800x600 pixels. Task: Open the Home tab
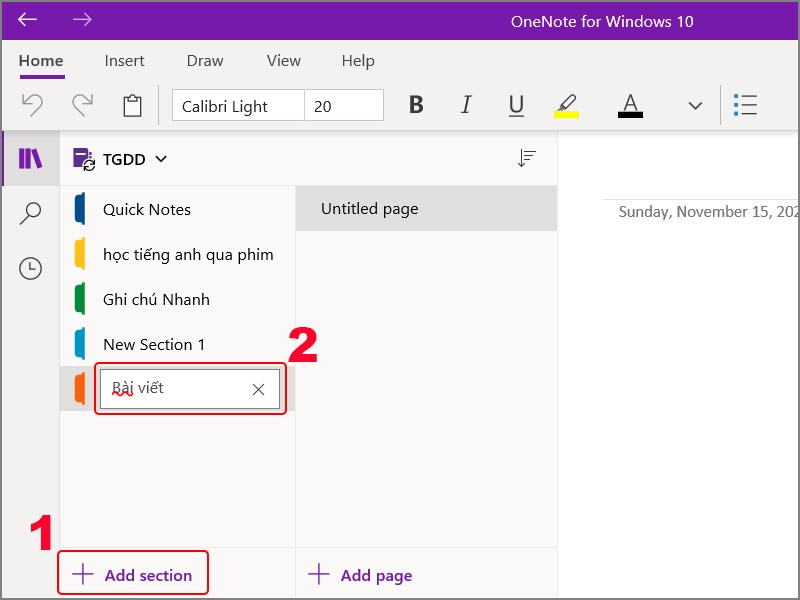point(41,61)
